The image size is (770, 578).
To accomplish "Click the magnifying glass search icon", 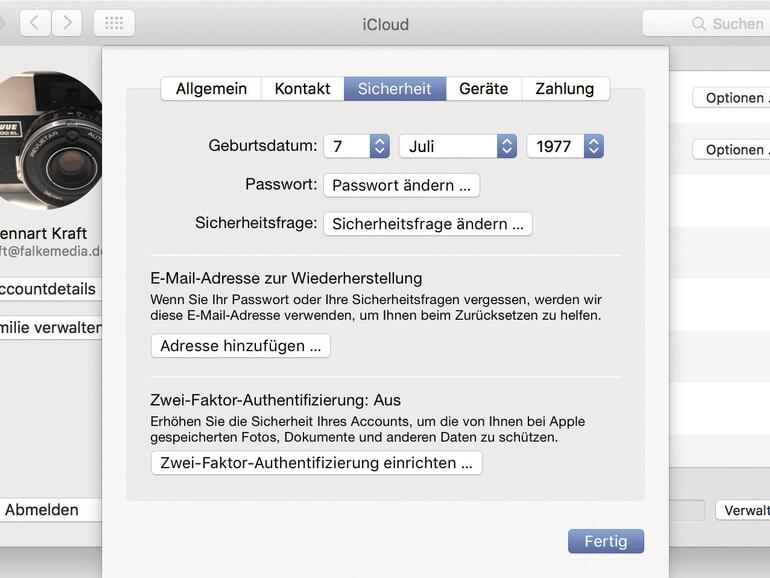I will 698,24.
